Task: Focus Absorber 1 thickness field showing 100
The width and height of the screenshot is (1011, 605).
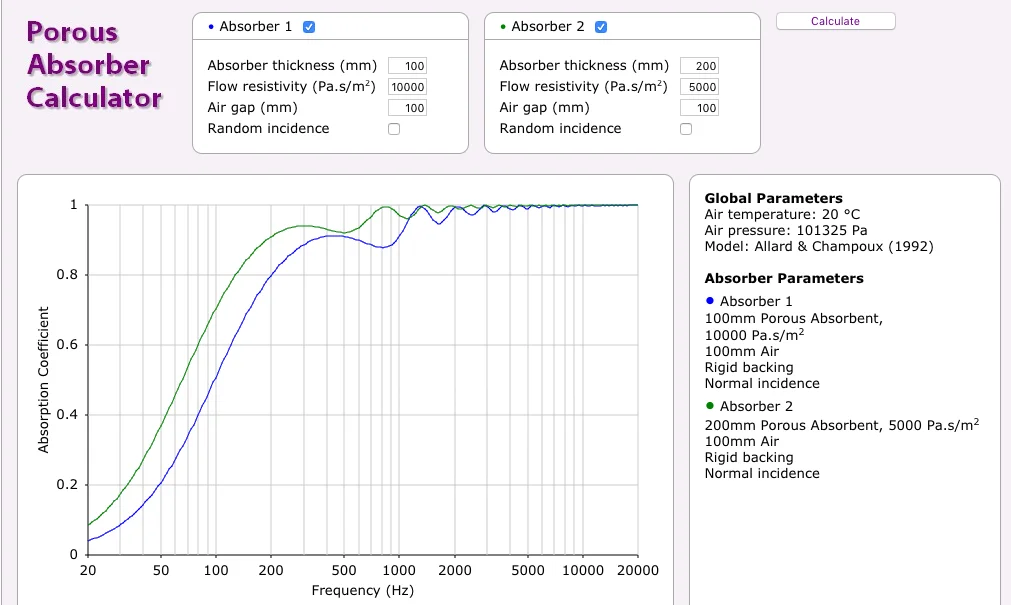Action: (x=407, y=66)
